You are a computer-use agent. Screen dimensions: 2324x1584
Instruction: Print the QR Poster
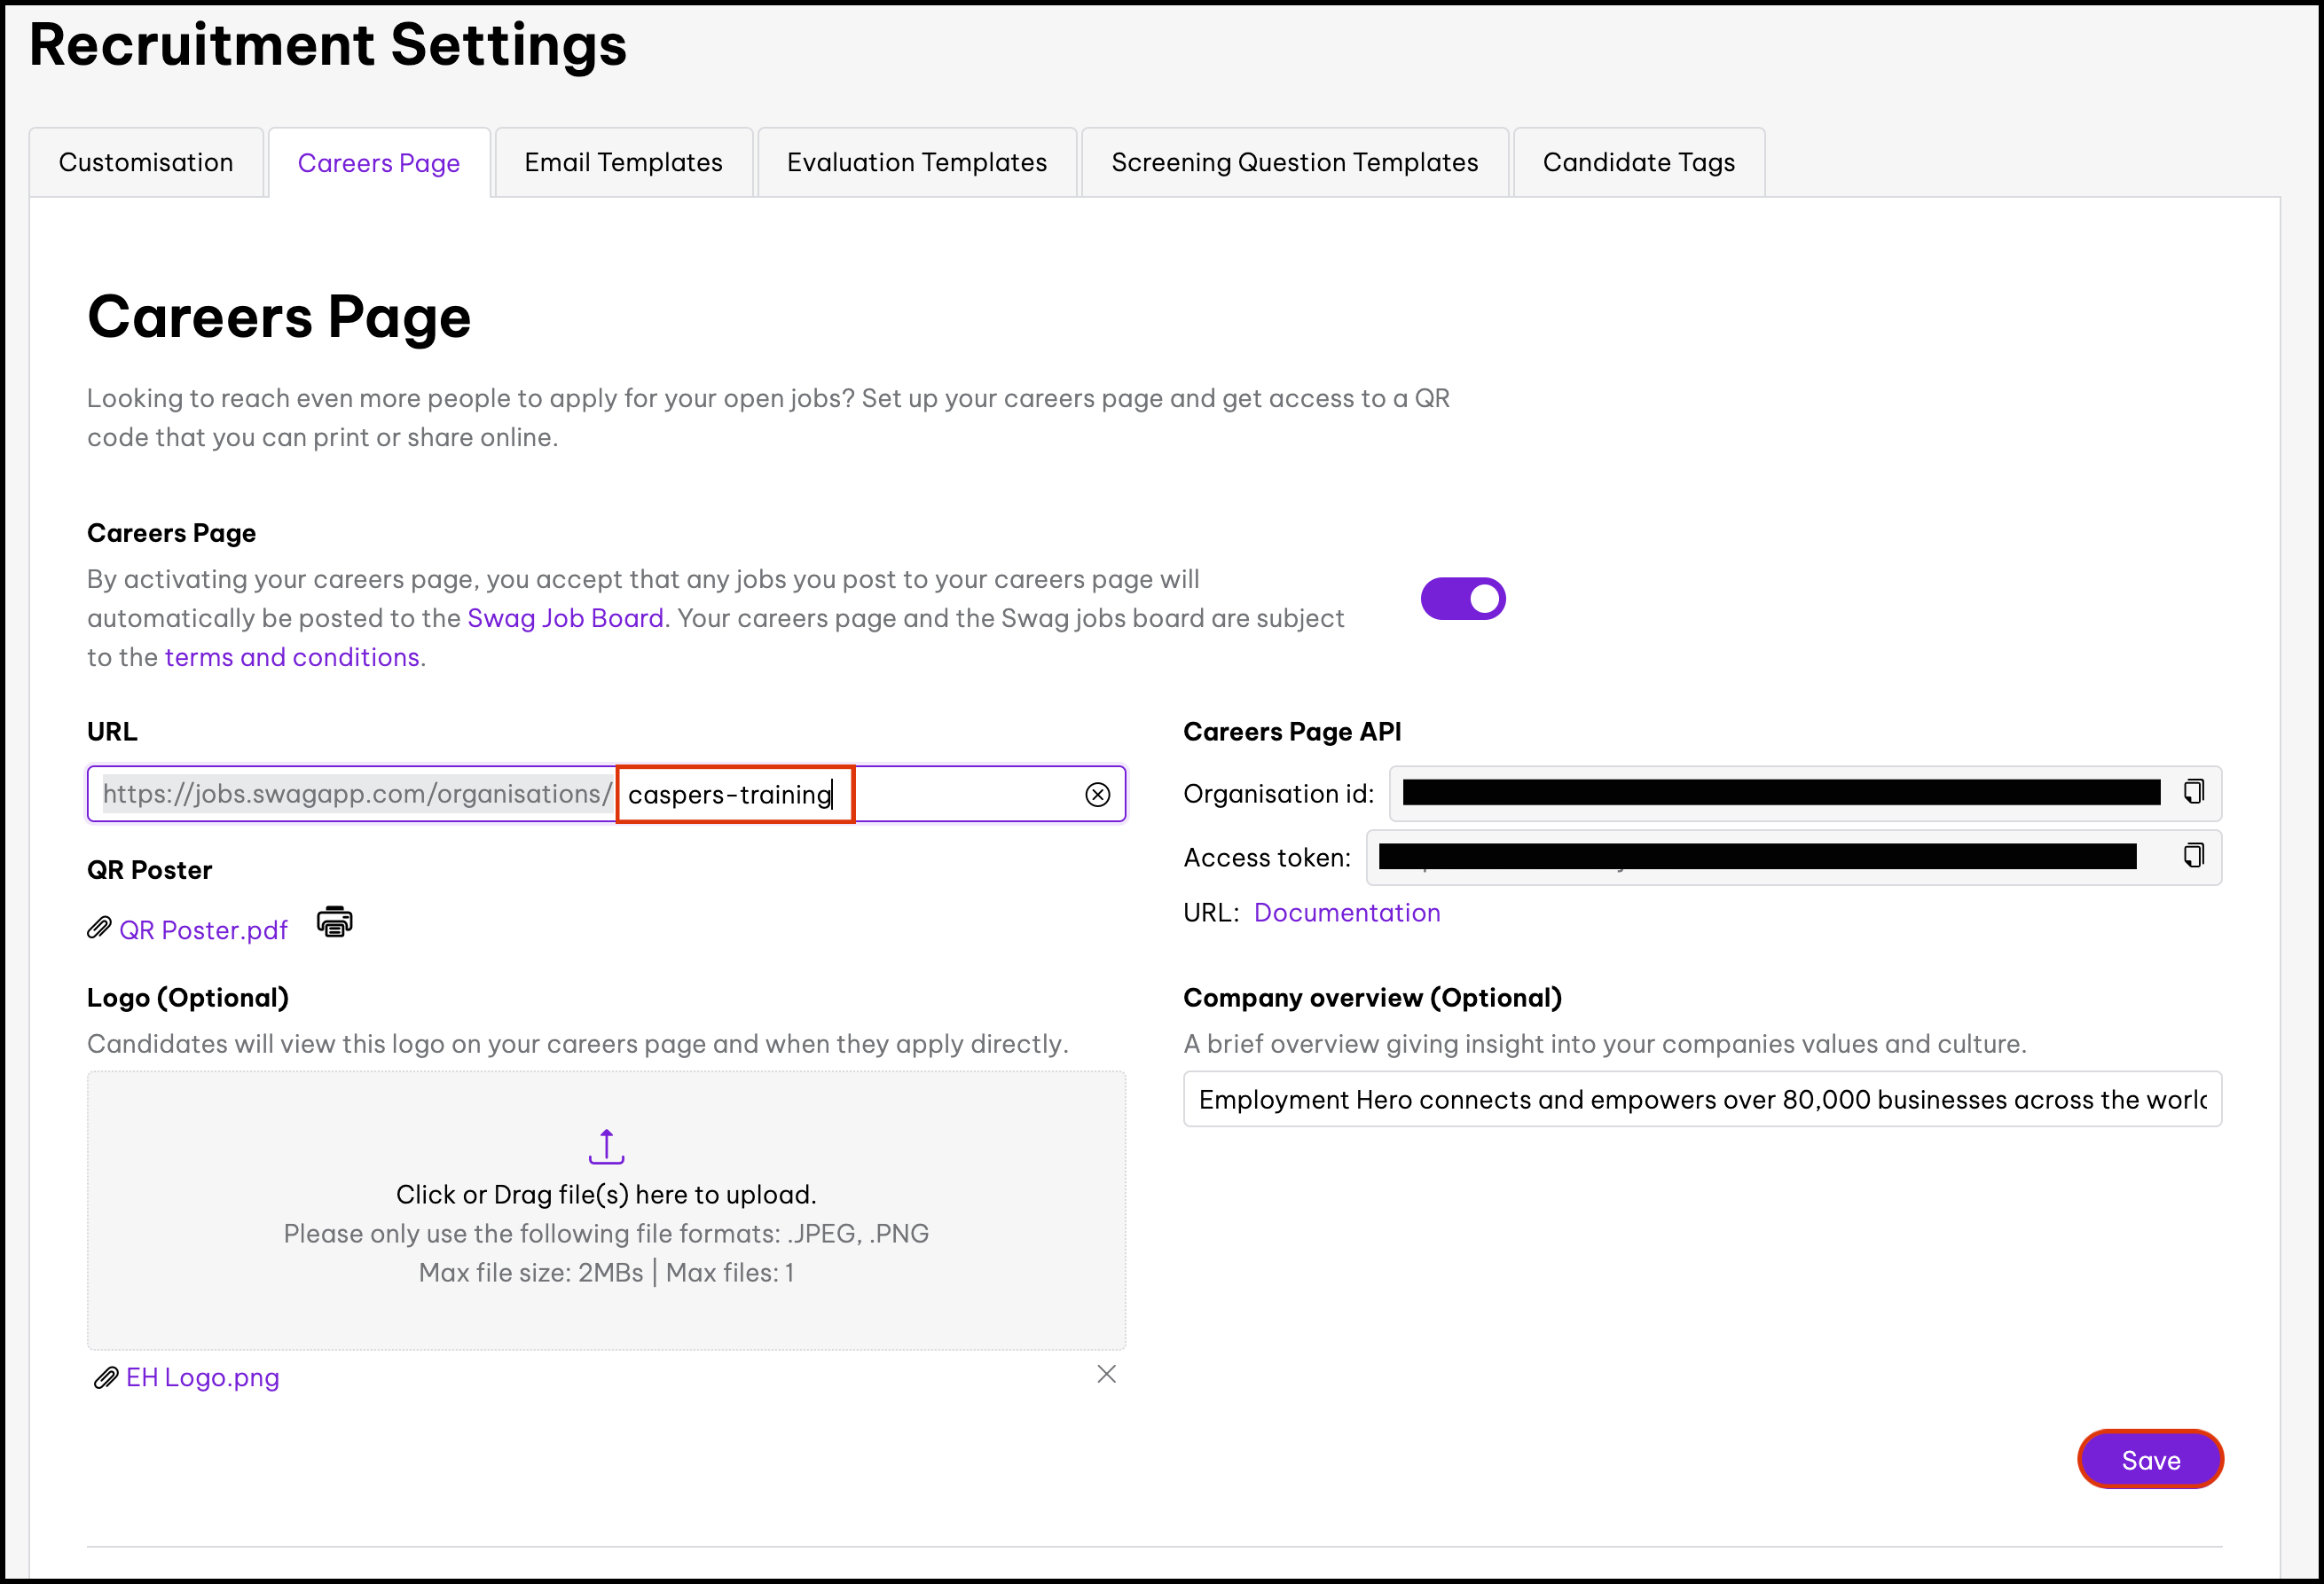click(334, 922)
